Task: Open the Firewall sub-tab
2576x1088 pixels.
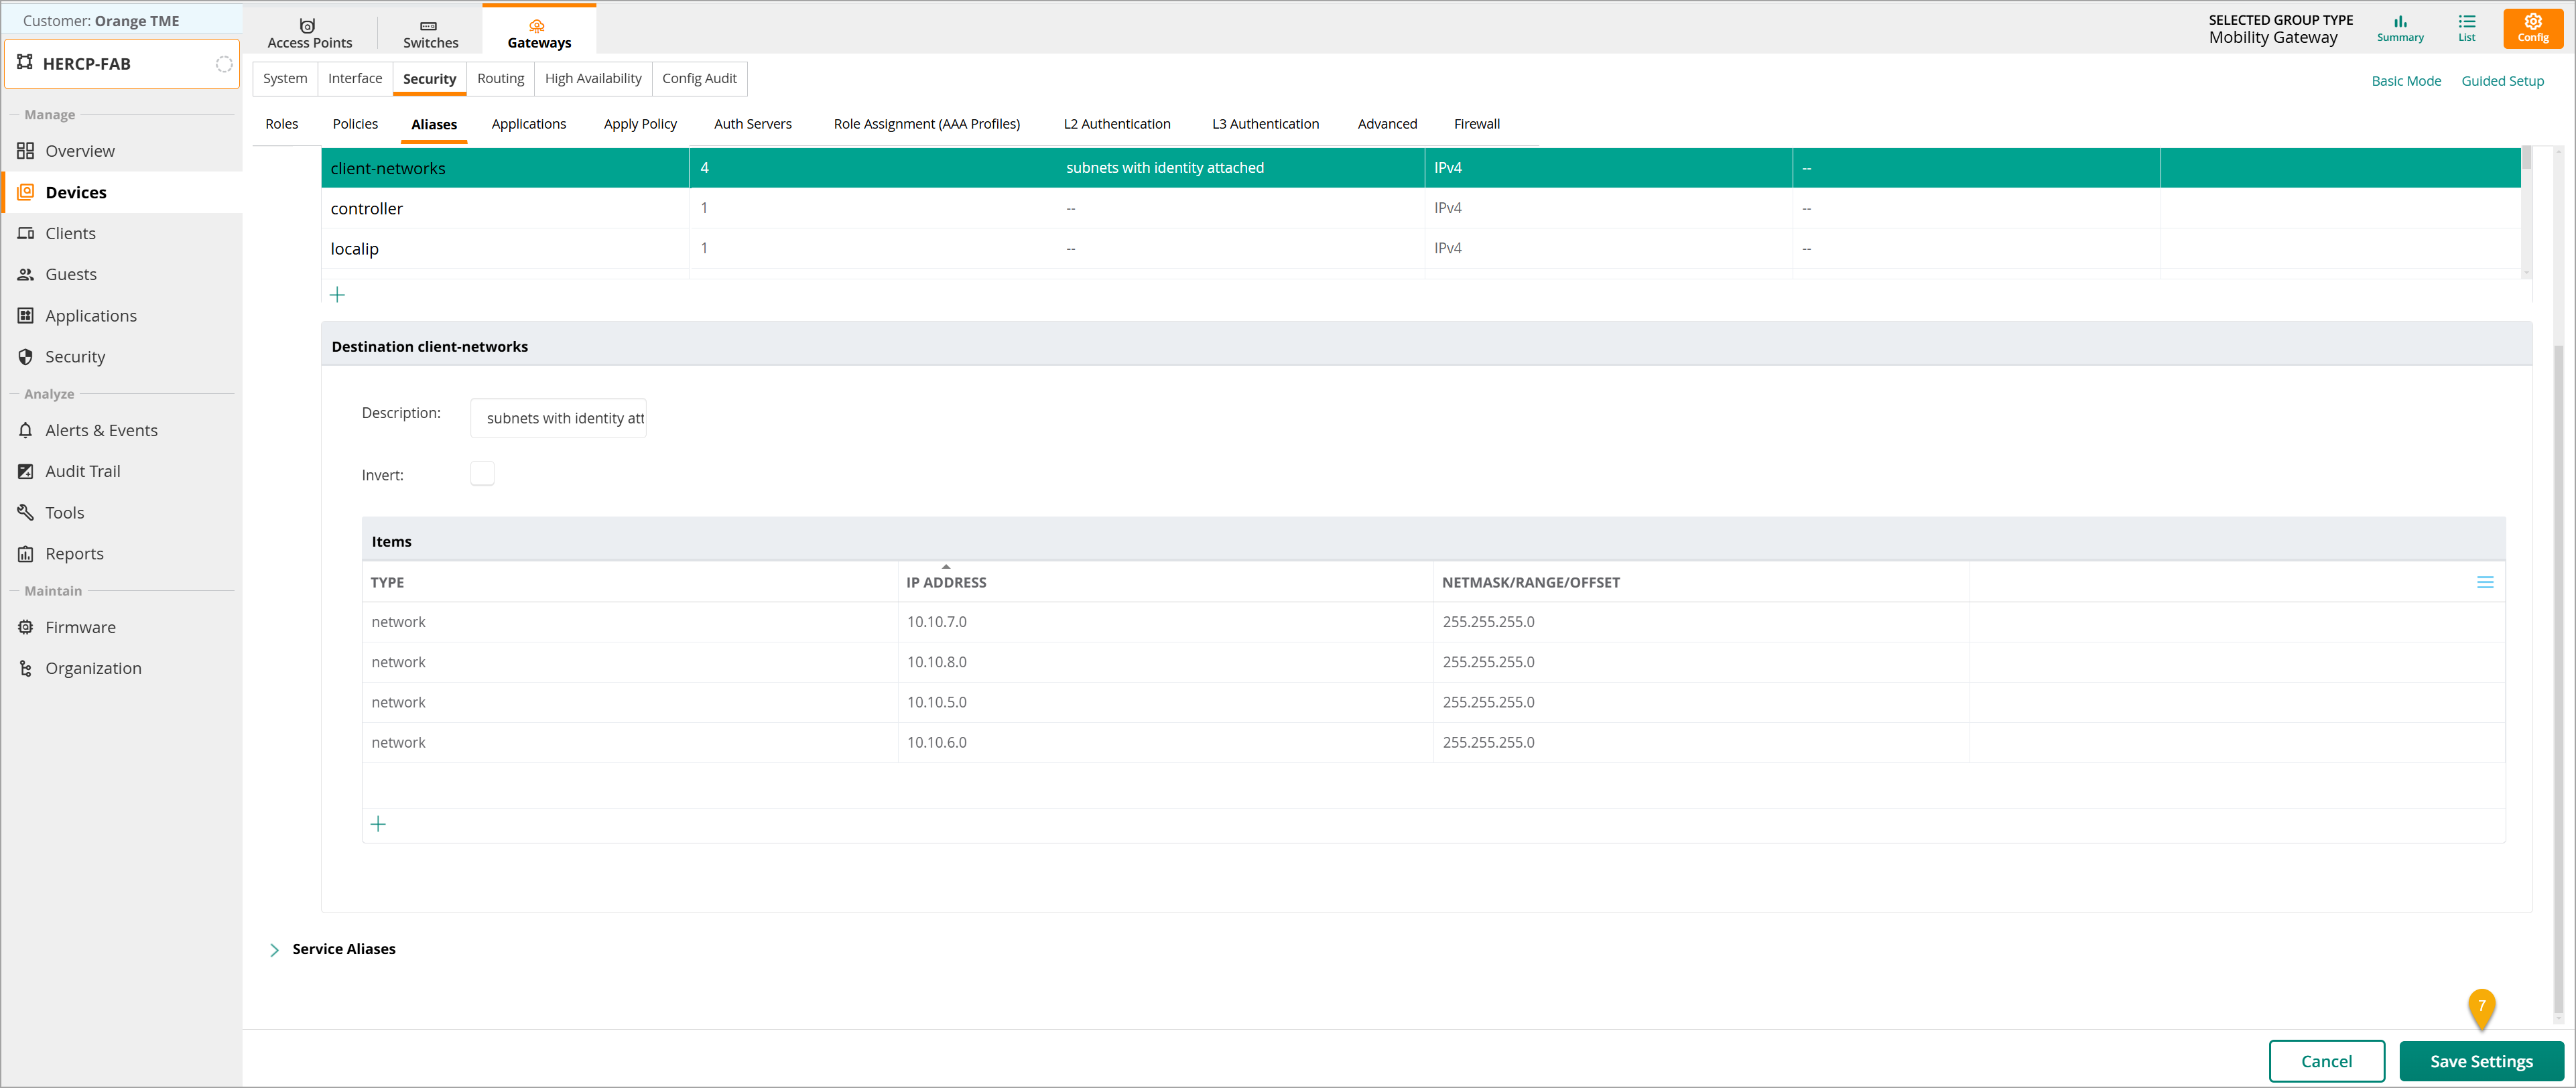Action: pos(1477,124)
